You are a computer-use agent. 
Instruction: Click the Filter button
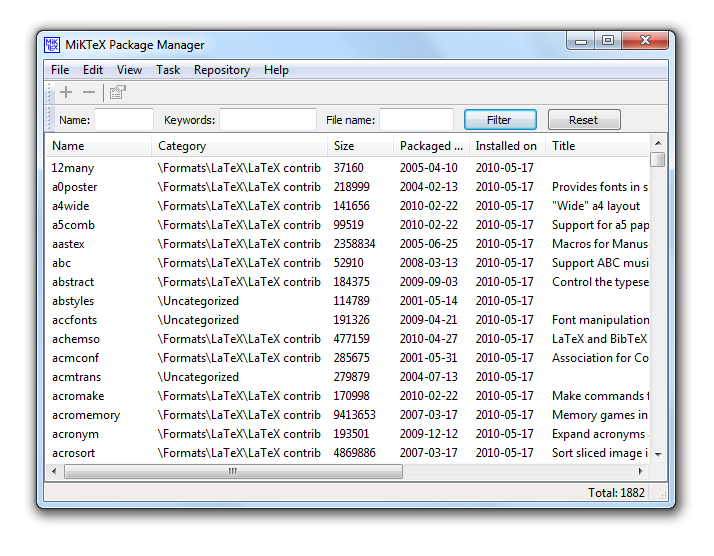click(500, 120)
